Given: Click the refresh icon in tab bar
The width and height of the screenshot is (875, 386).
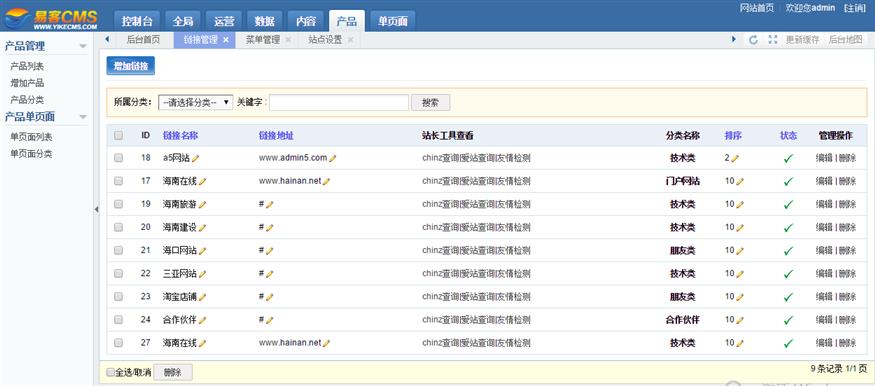Looking at the screenshot, I should pos(753,40).
